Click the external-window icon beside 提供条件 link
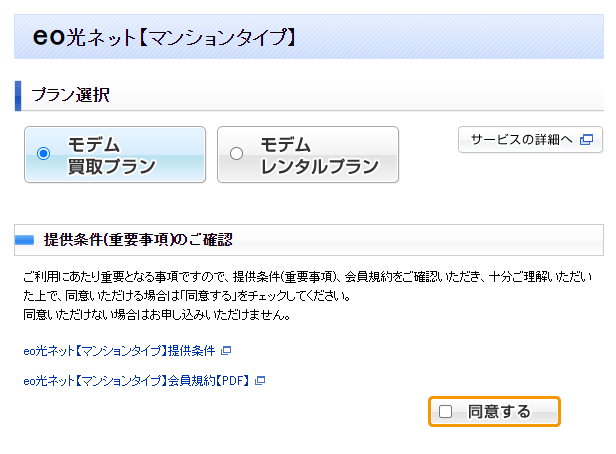This screenshot has width=616, height=454. (226, 350)
